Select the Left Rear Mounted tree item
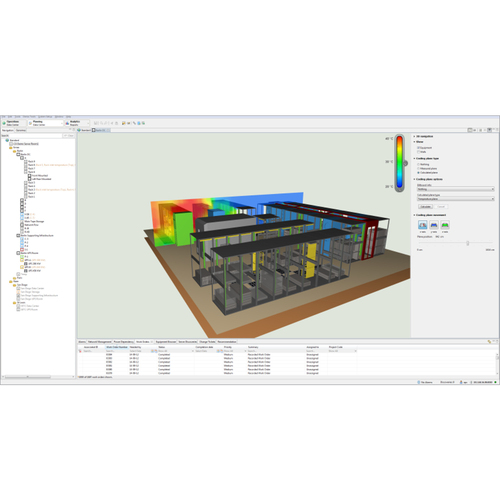 point(41,179)
